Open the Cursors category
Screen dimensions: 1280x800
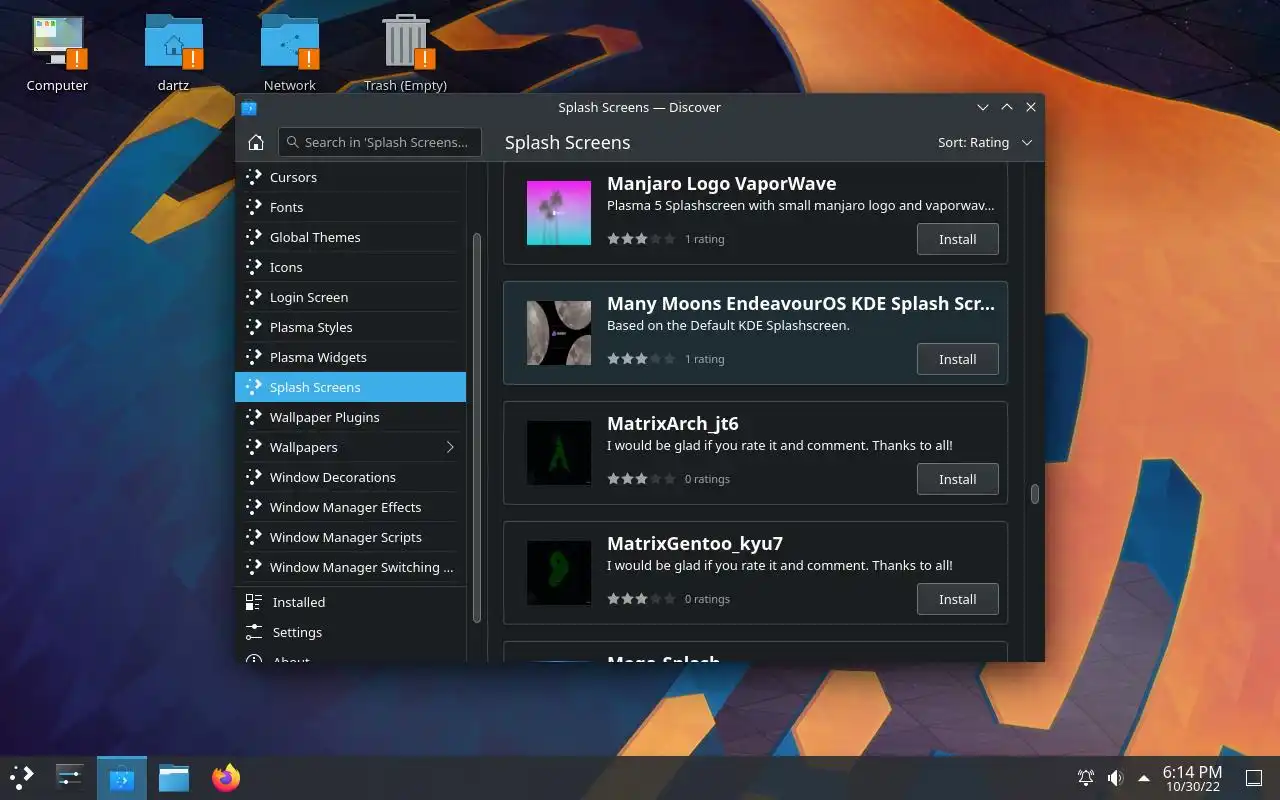coord(350,177)
